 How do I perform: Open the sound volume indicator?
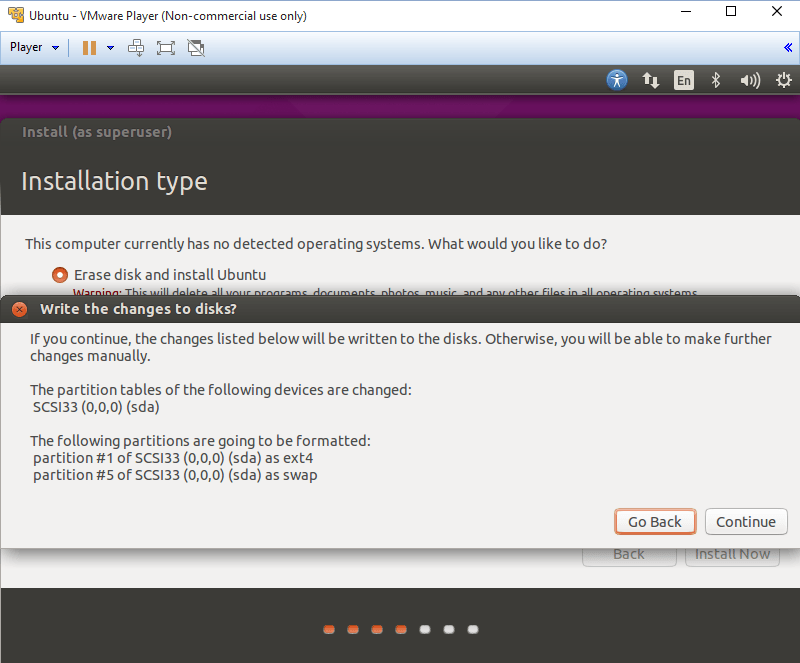click(x=749, y=80)
